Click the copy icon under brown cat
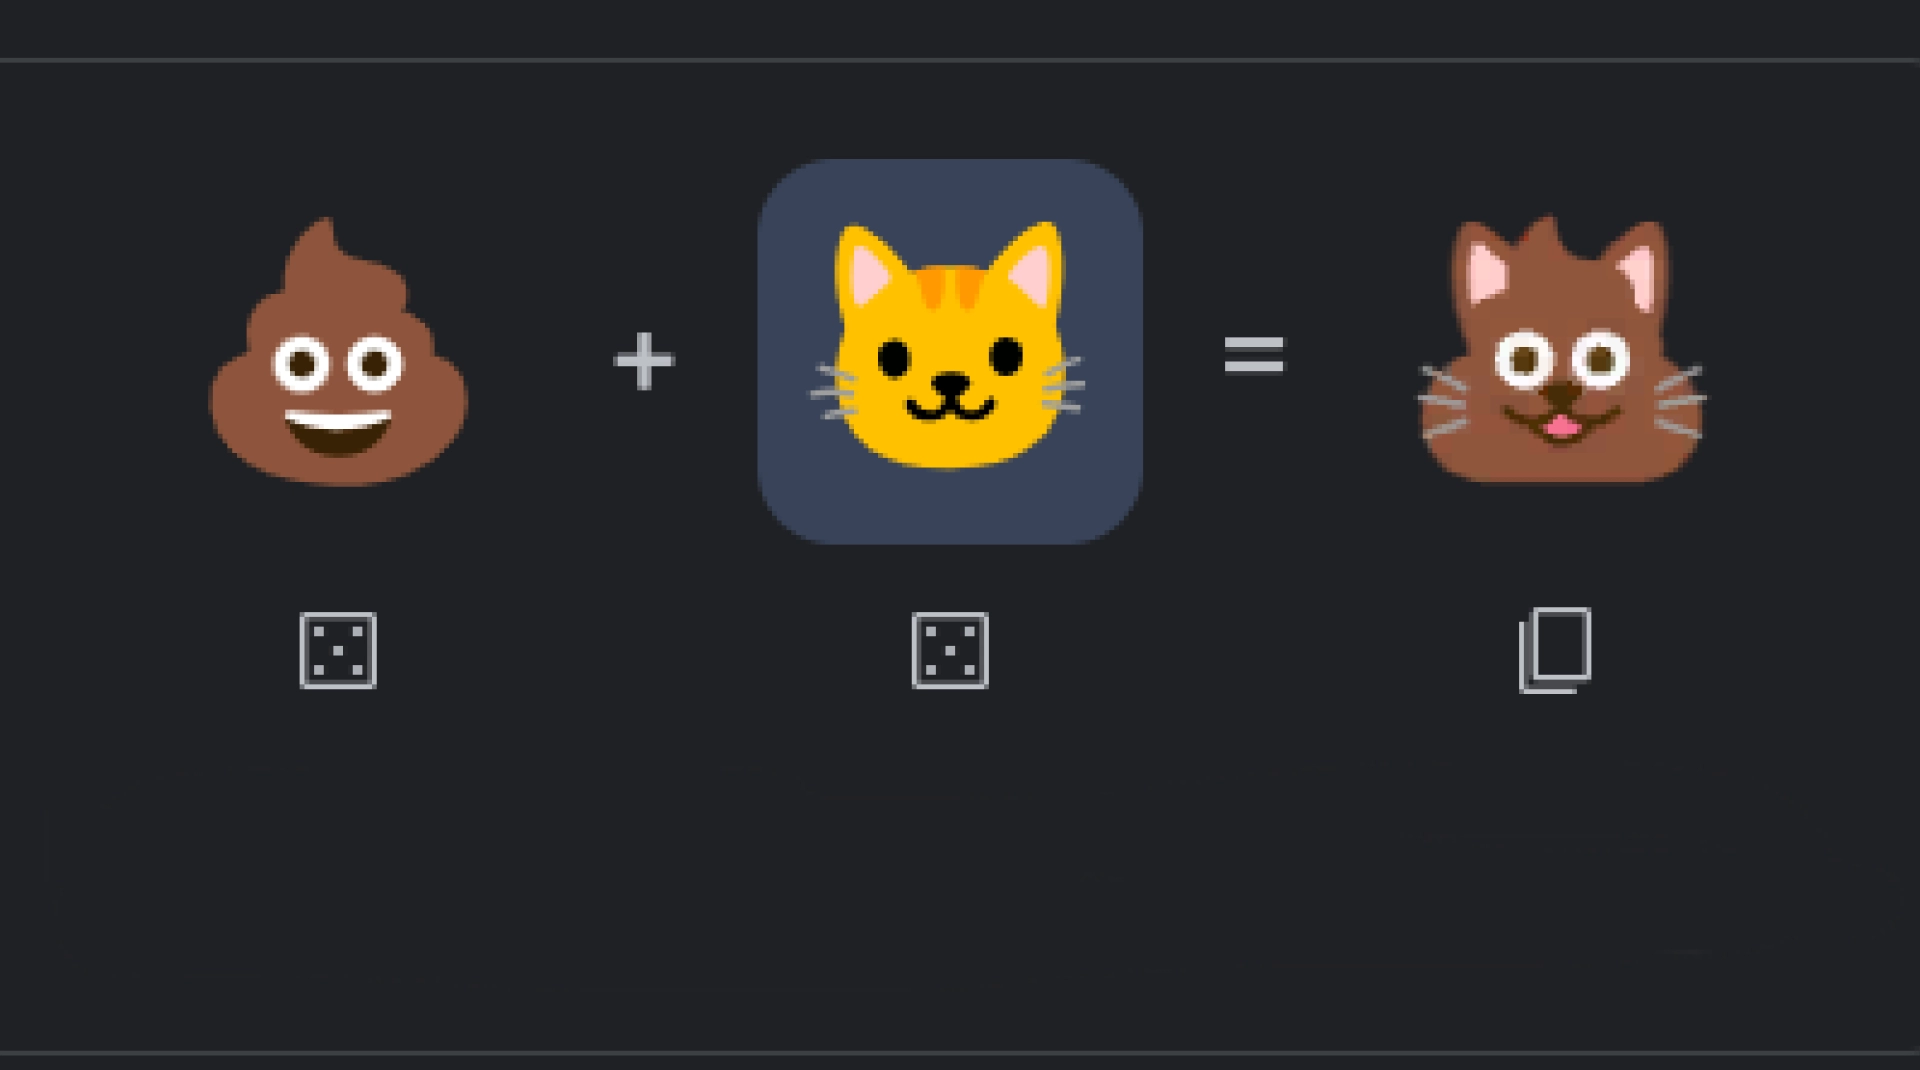This screenshot has width=1920, height=1070. [x=1555, y=650]
